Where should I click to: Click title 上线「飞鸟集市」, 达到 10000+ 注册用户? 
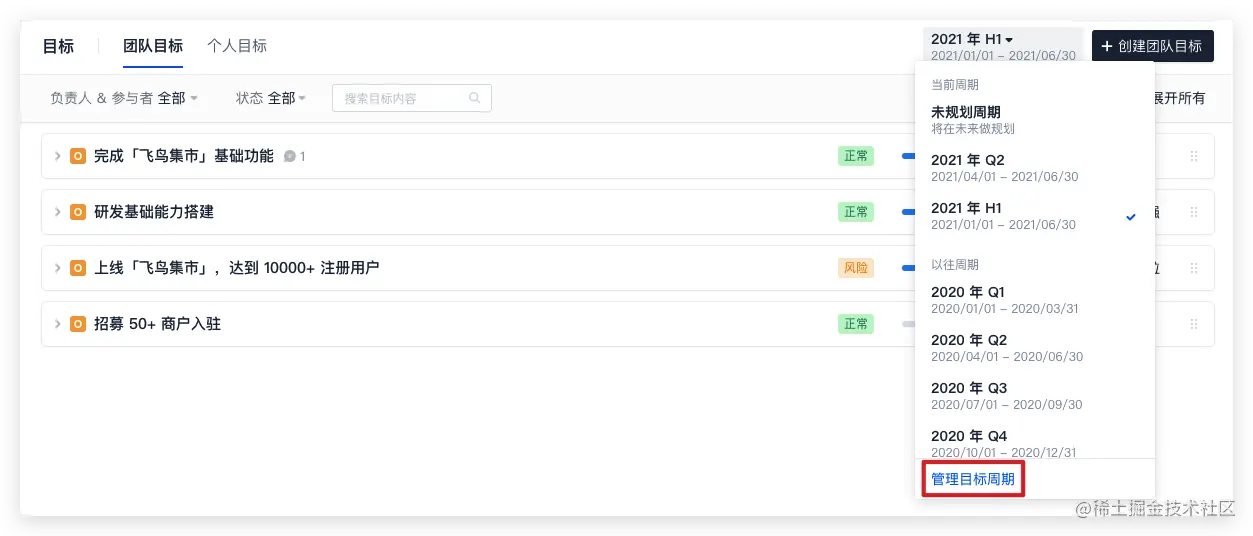click(x=236, y=268)
